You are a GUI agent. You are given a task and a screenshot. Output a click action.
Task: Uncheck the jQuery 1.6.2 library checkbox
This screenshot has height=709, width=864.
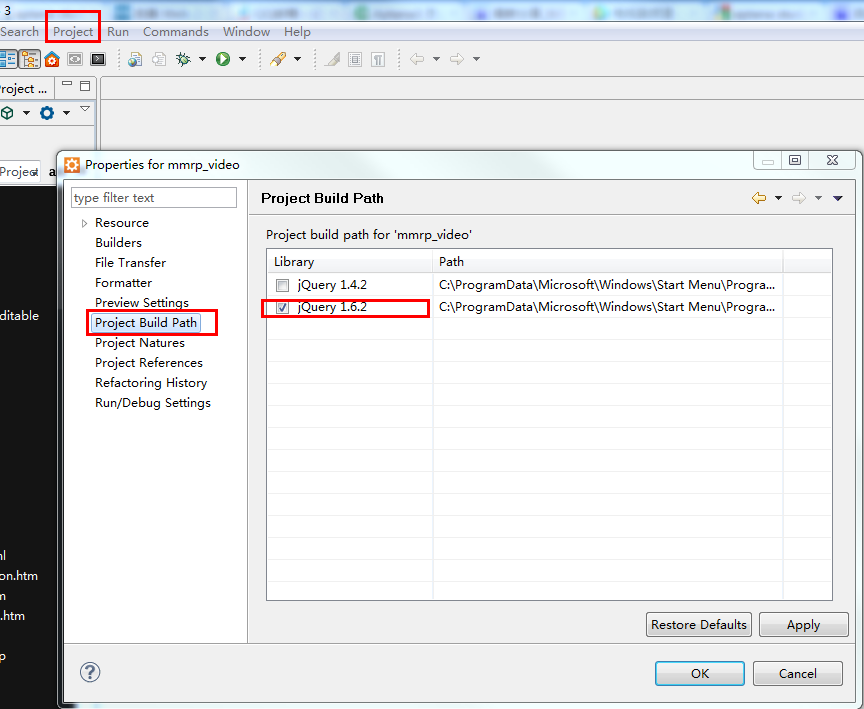click(283, 307)
